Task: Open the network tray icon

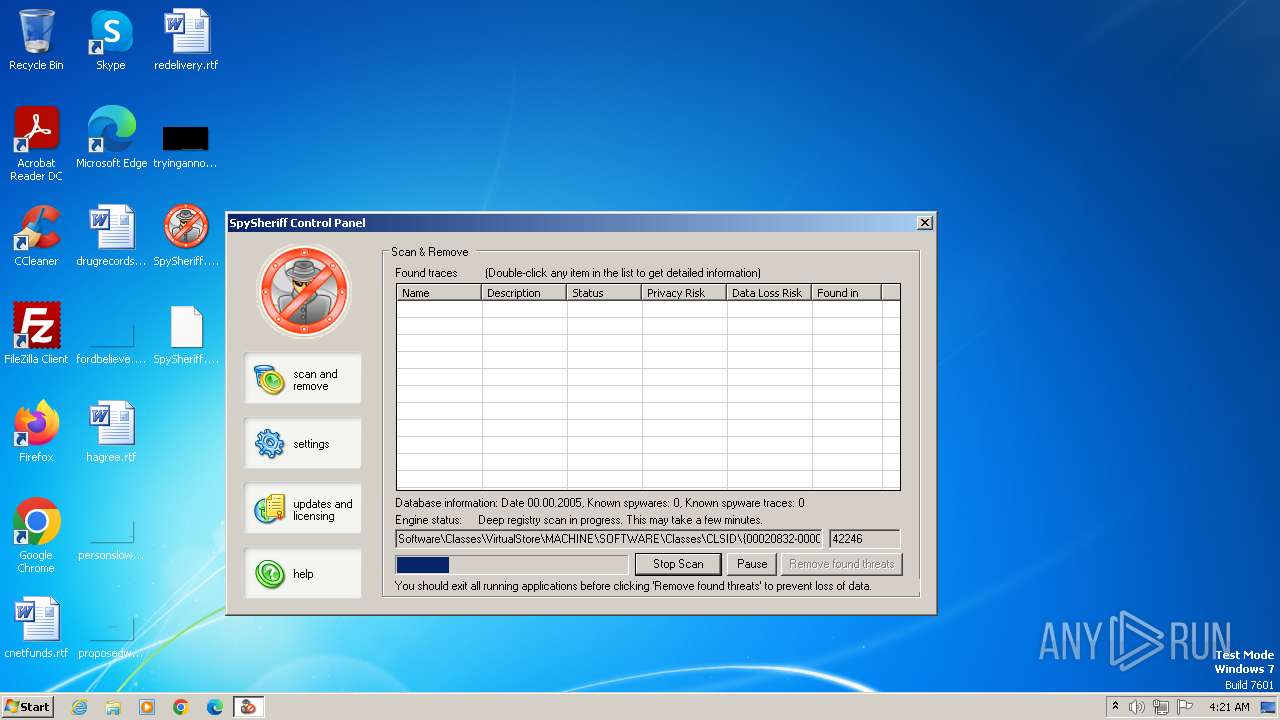Action: point(1160,707)
